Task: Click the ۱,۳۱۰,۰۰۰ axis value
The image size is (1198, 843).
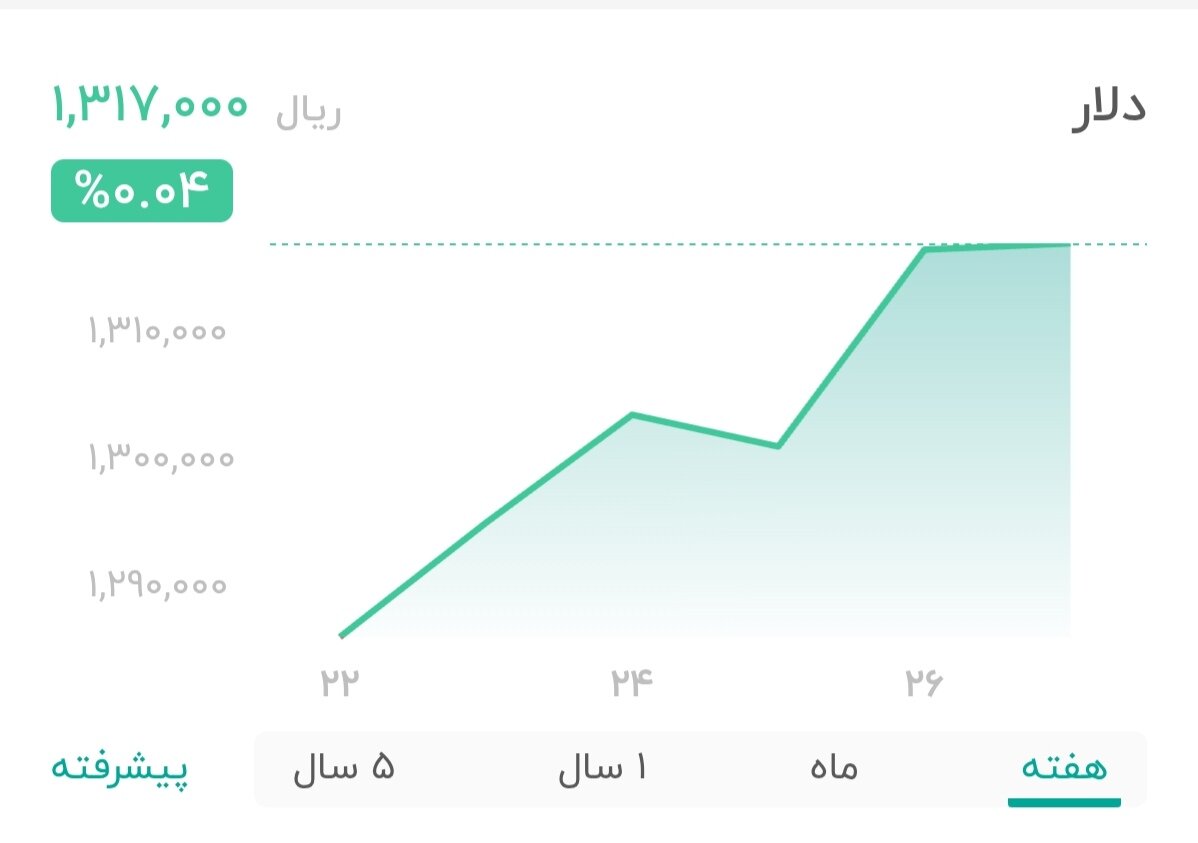Action: pos(155,330)
